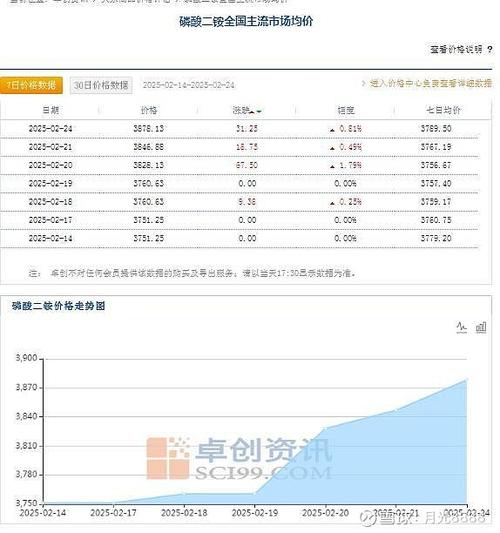This screenshot has width=500, height=533.
Task: Switch chart to line graph view icon
Action: pyautogui.click(x=461, y=328)
